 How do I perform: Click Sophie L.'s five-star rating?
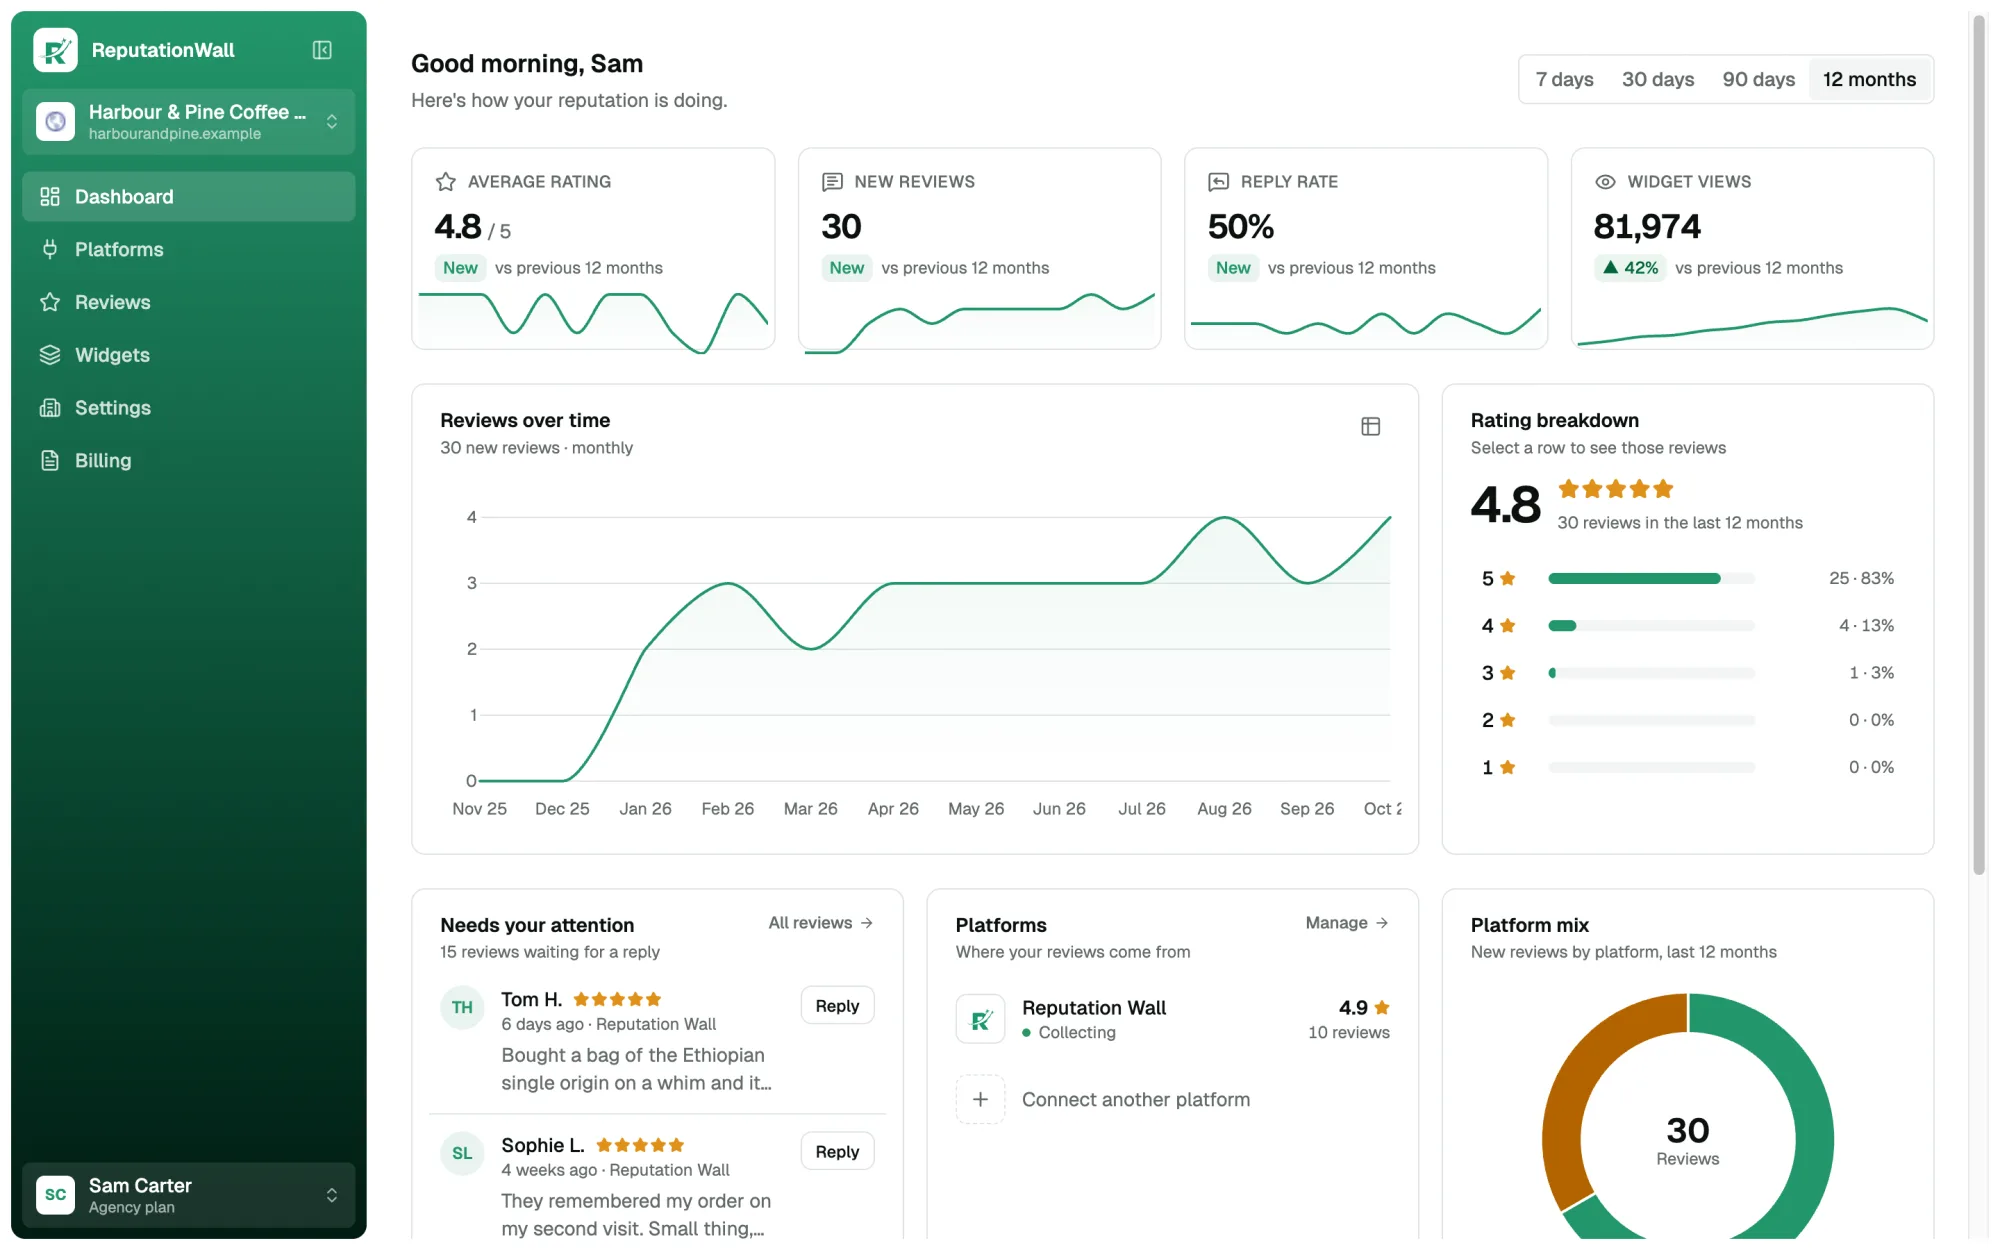click(x=640, y=1145)
